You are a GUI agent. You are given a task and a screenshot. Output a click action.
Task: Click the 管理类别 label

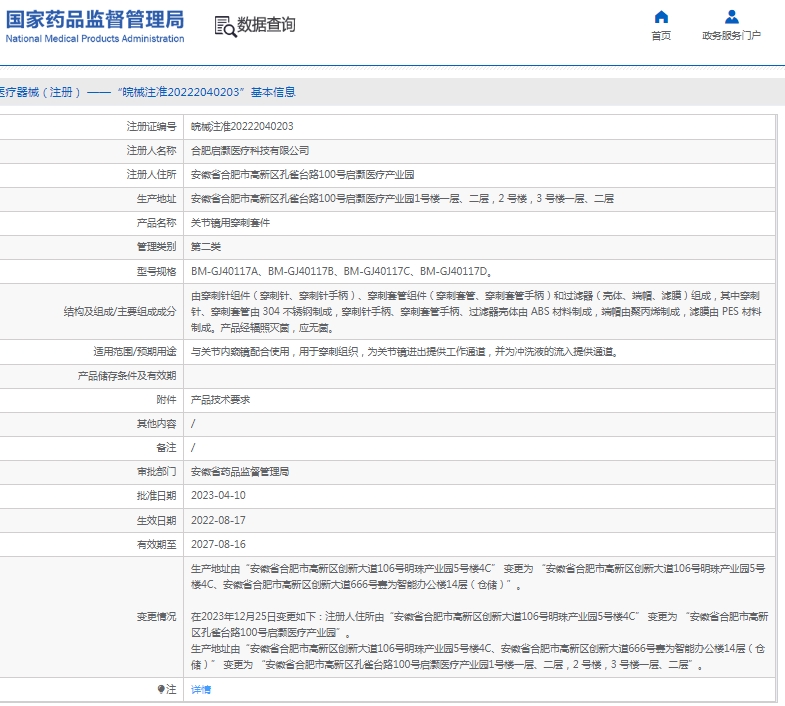pos(156,247)
